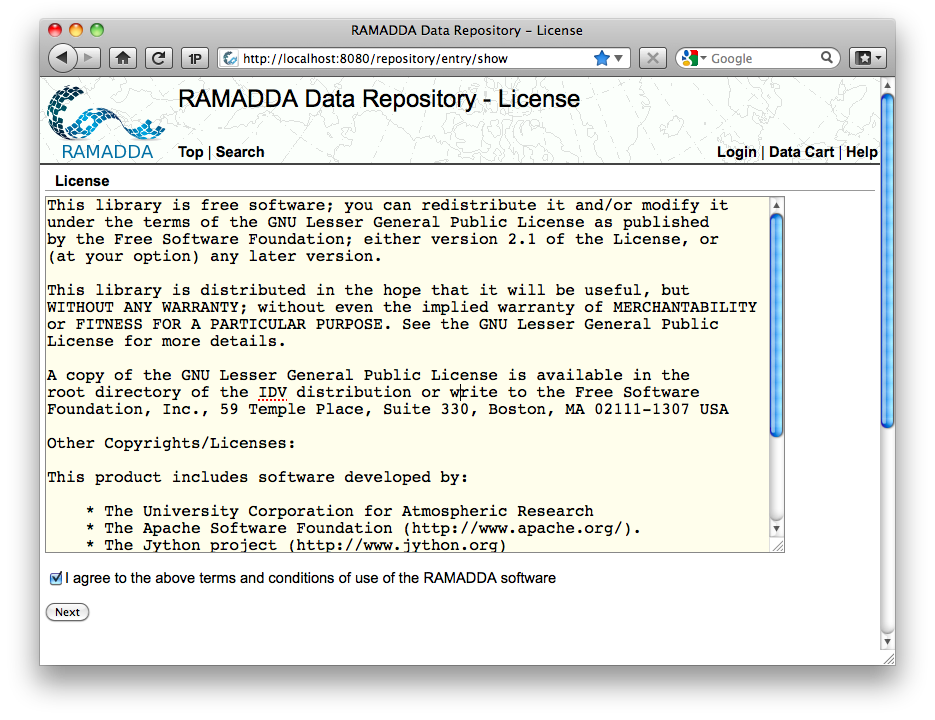Viewport: 935px width, 720px height.
Task: Uncheck the agree to terms checkbox
Action: tap(56, 578)
